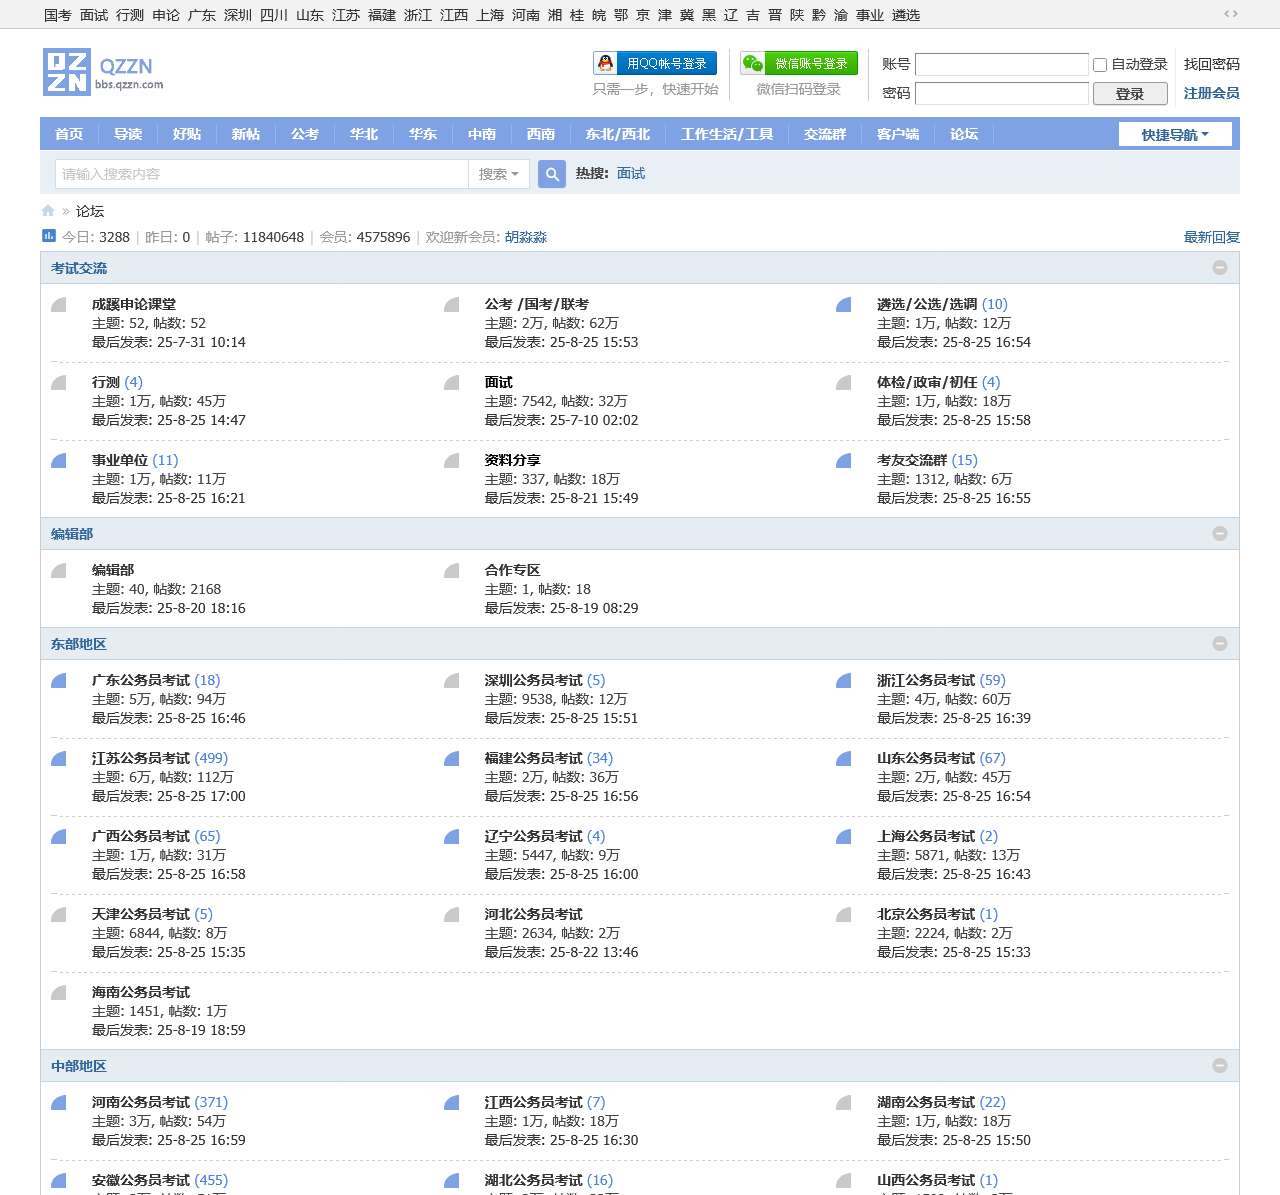Open the 论坛 breadcrumb link
Image resolution: width=1280 pixels, height=1195 pixels.
pyautogui.click(x=90, y=211)
